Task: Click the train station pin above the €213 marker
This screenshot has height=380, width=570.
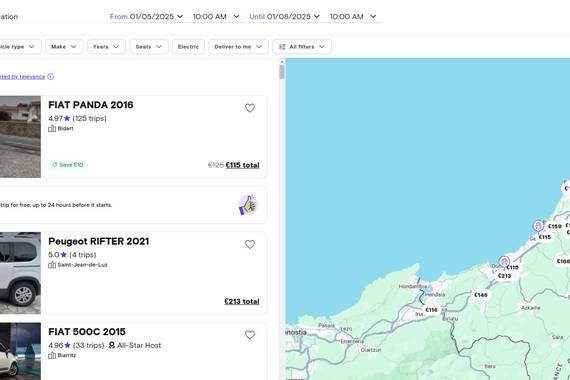Action: click(504, 262)
